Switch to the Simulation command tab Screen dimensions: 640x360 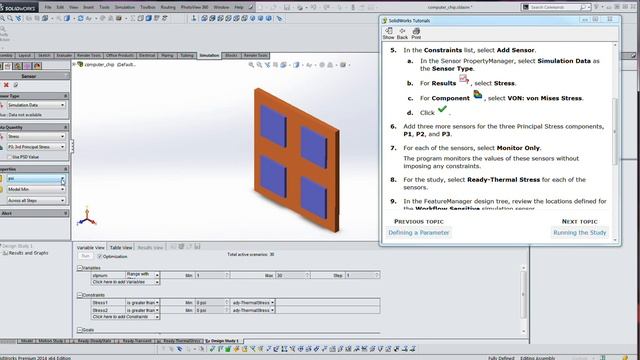click(x=209, y=56)
